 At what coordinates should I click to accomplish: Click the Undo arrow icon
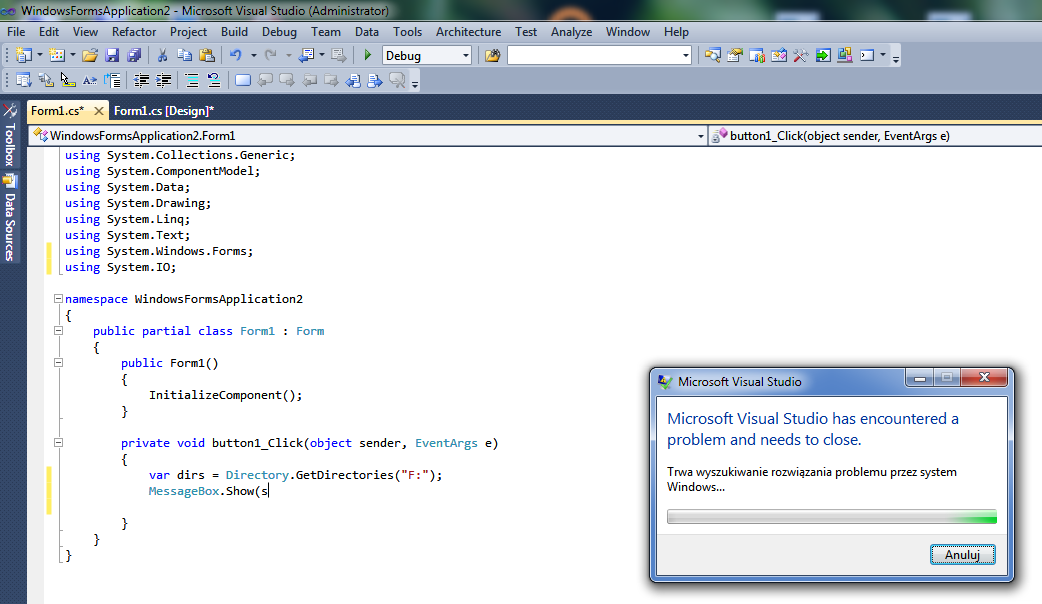236,56
